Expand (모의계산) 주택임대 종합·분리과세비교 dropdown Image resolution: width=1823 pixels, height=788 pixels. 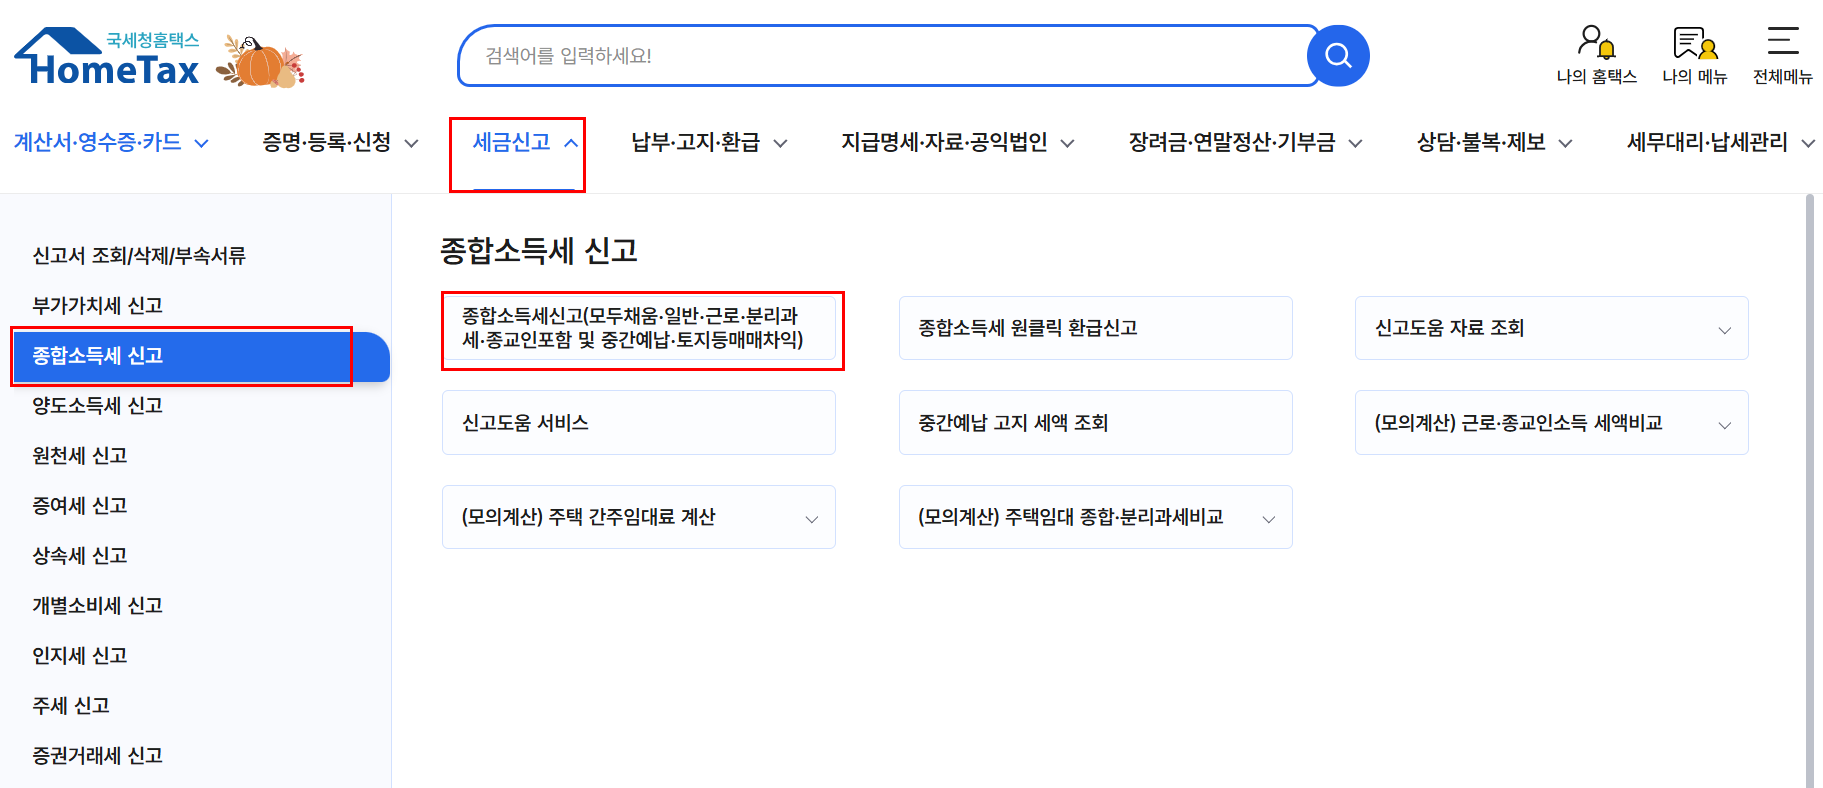pos(1096,517)
